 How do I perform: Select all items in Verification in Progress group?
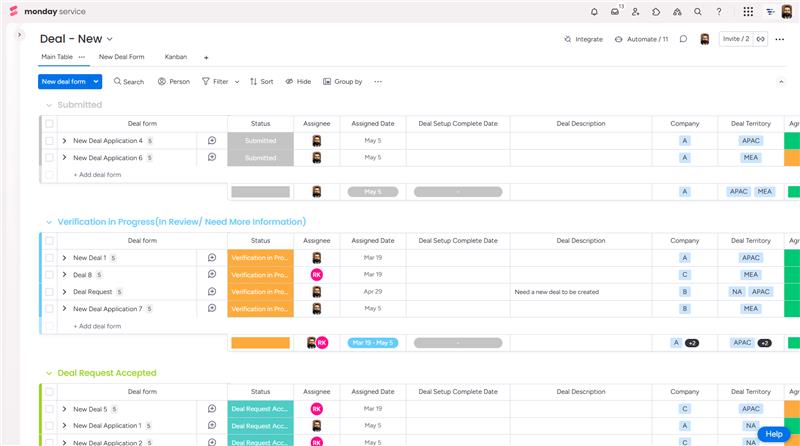49,241
